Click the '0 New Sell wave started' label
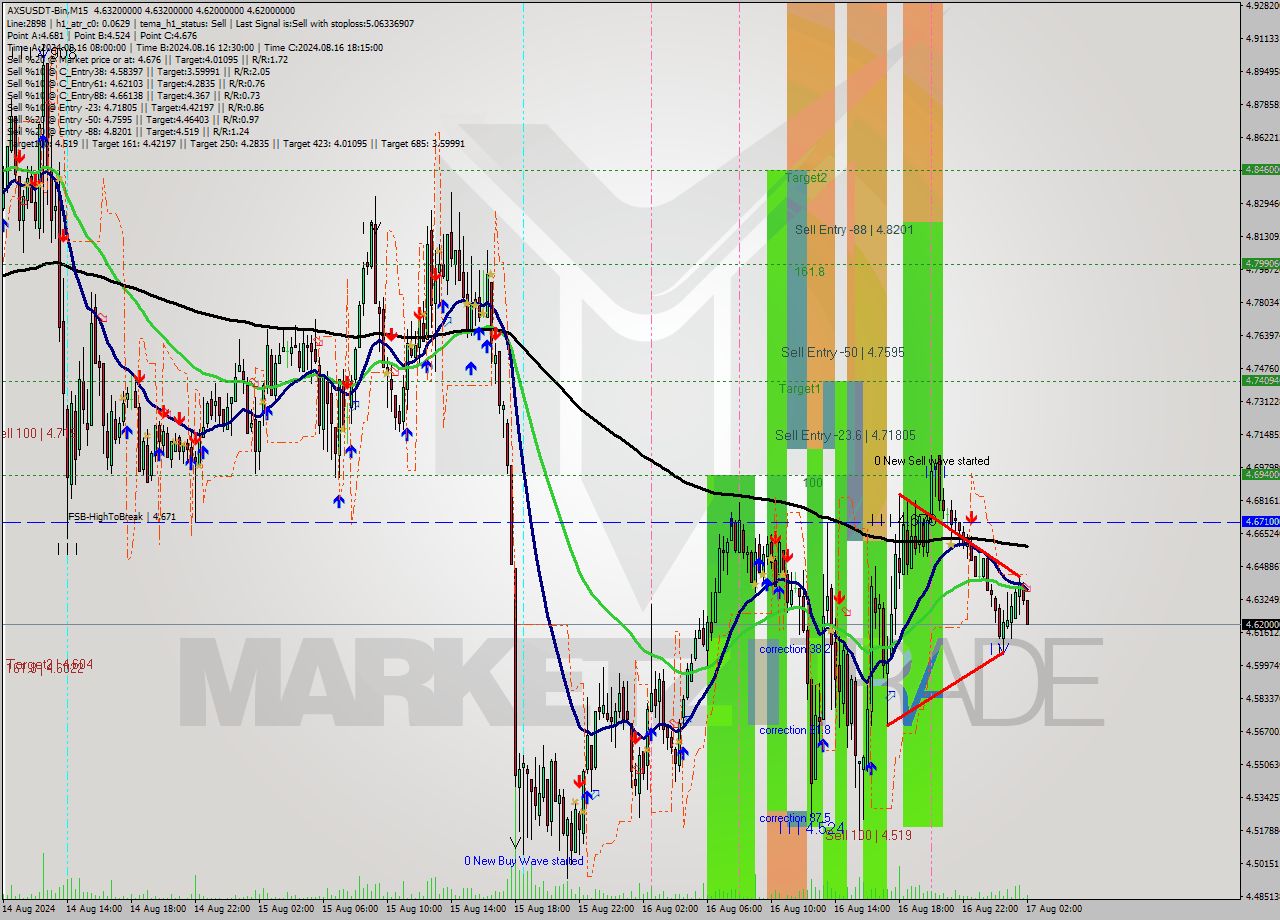The width and height of the screenshot is (1280, 920). click(x=932, y=461)
